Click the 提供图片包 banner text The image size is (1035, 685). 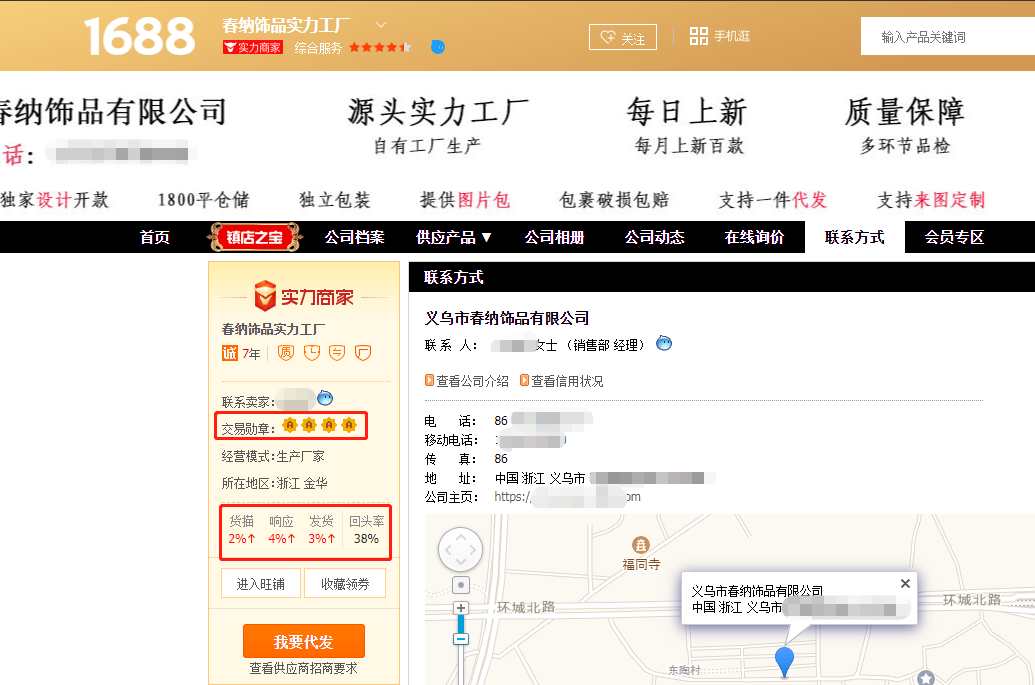coord(465,200)
